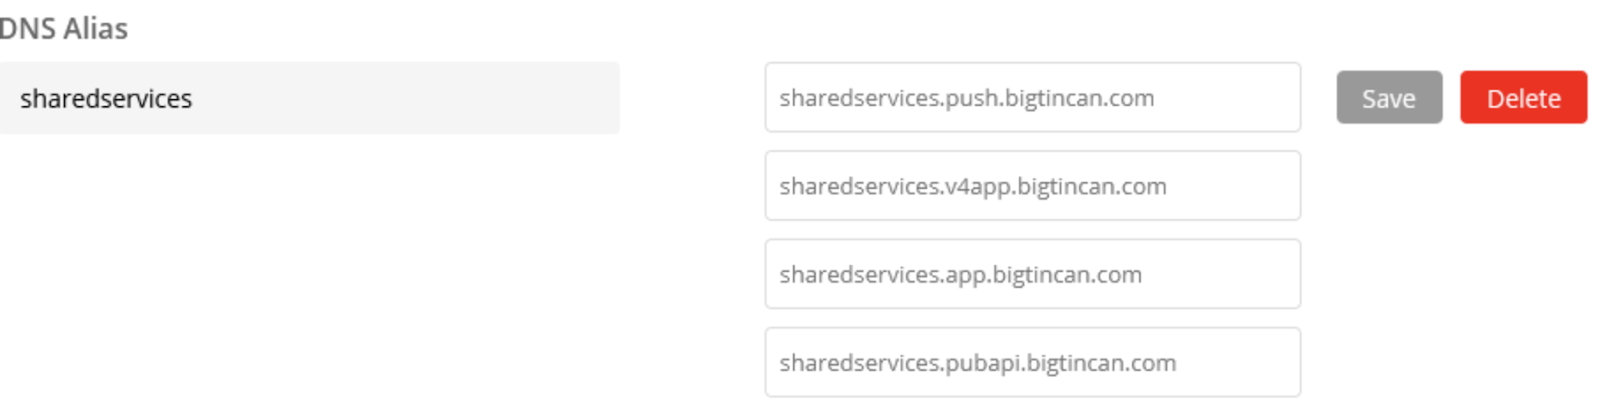Delete the sharedservices DNS alias row
1600x401 pixels.
(1523, 98)
